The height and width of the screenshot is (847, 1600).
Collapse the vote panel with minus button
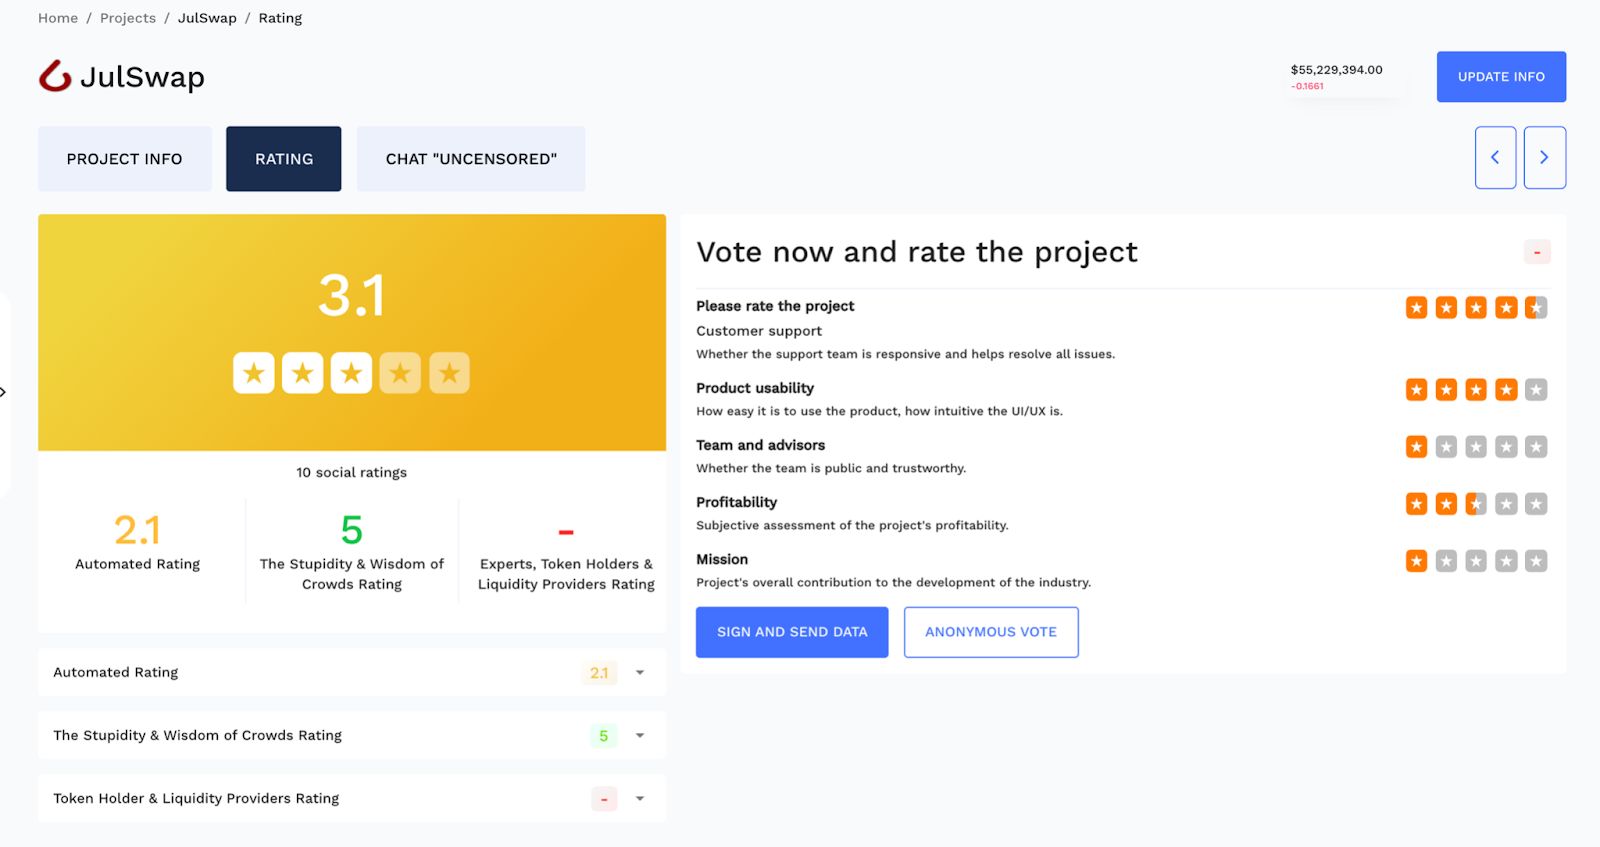tap(1537, 252)
